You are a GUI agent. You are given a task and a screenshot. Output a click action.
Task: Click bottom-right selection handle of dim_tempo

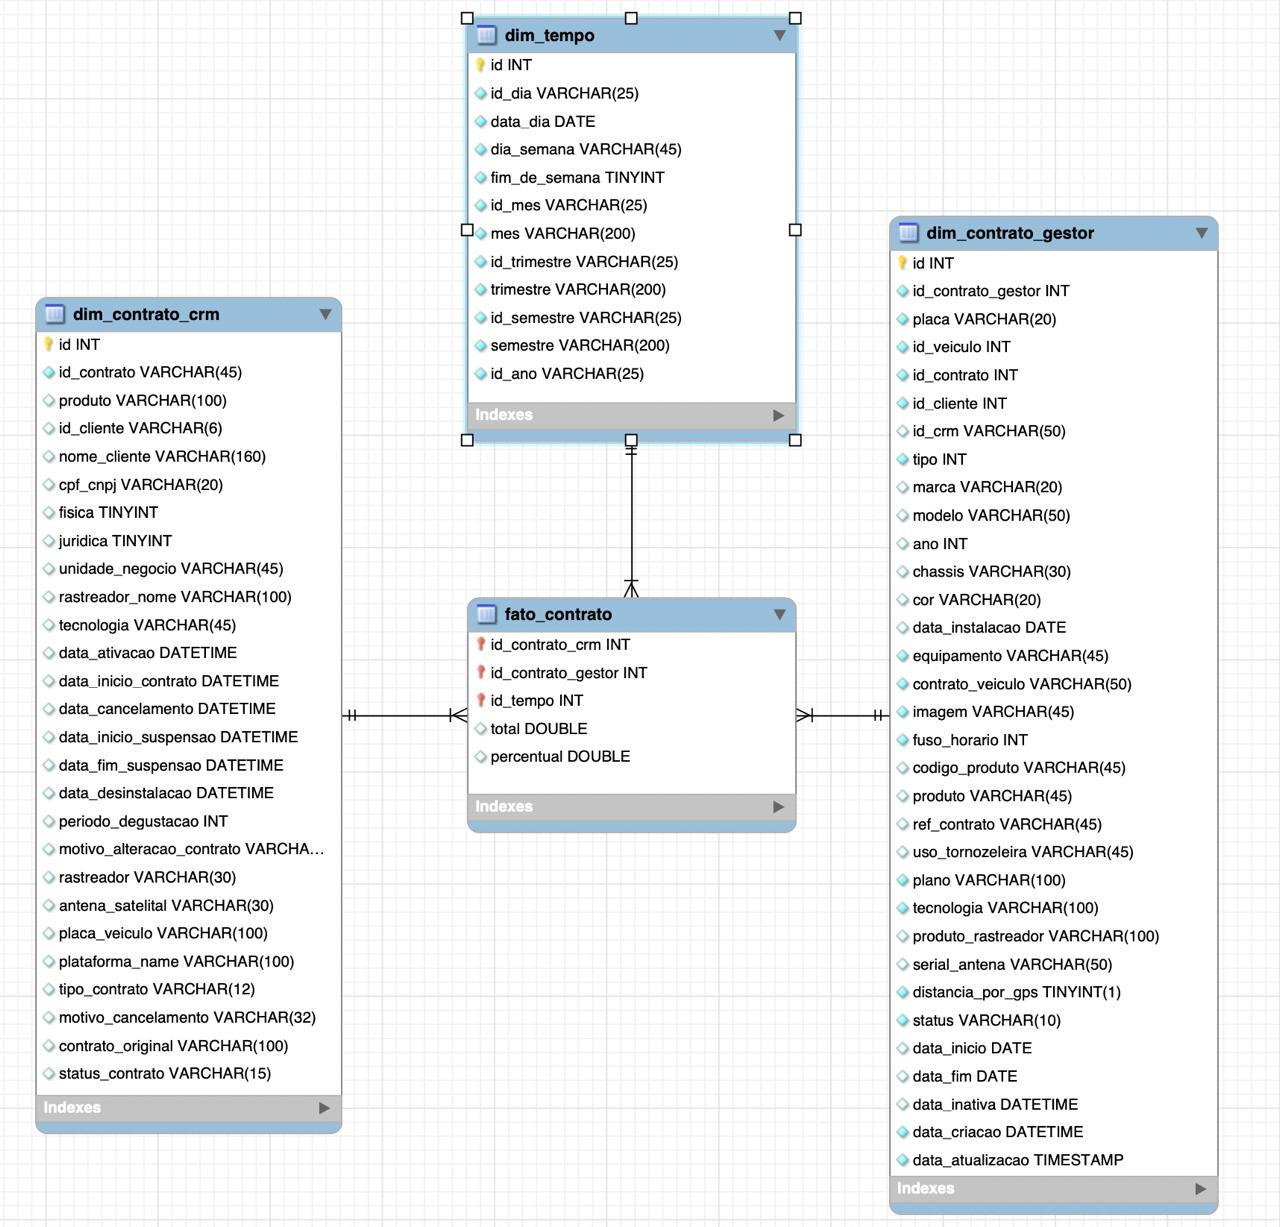(x=795, y=440)
